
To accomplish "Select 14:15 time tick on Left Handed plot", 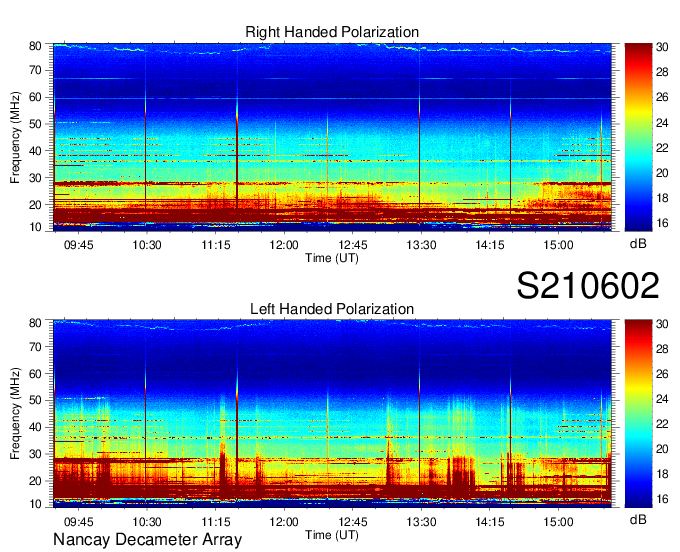I will [490, 522].
